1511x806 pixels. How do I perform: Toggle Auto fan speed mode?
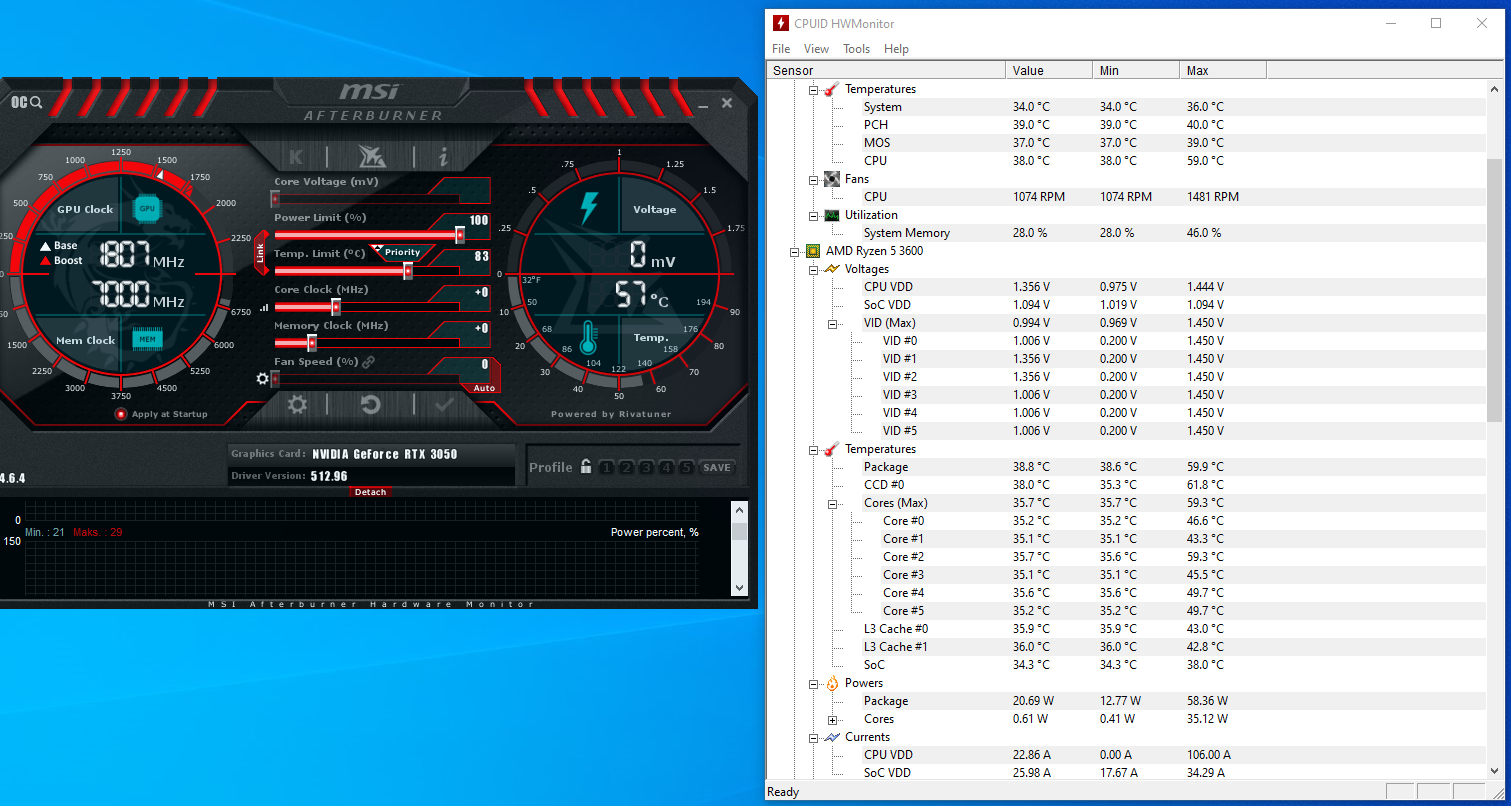484,388
